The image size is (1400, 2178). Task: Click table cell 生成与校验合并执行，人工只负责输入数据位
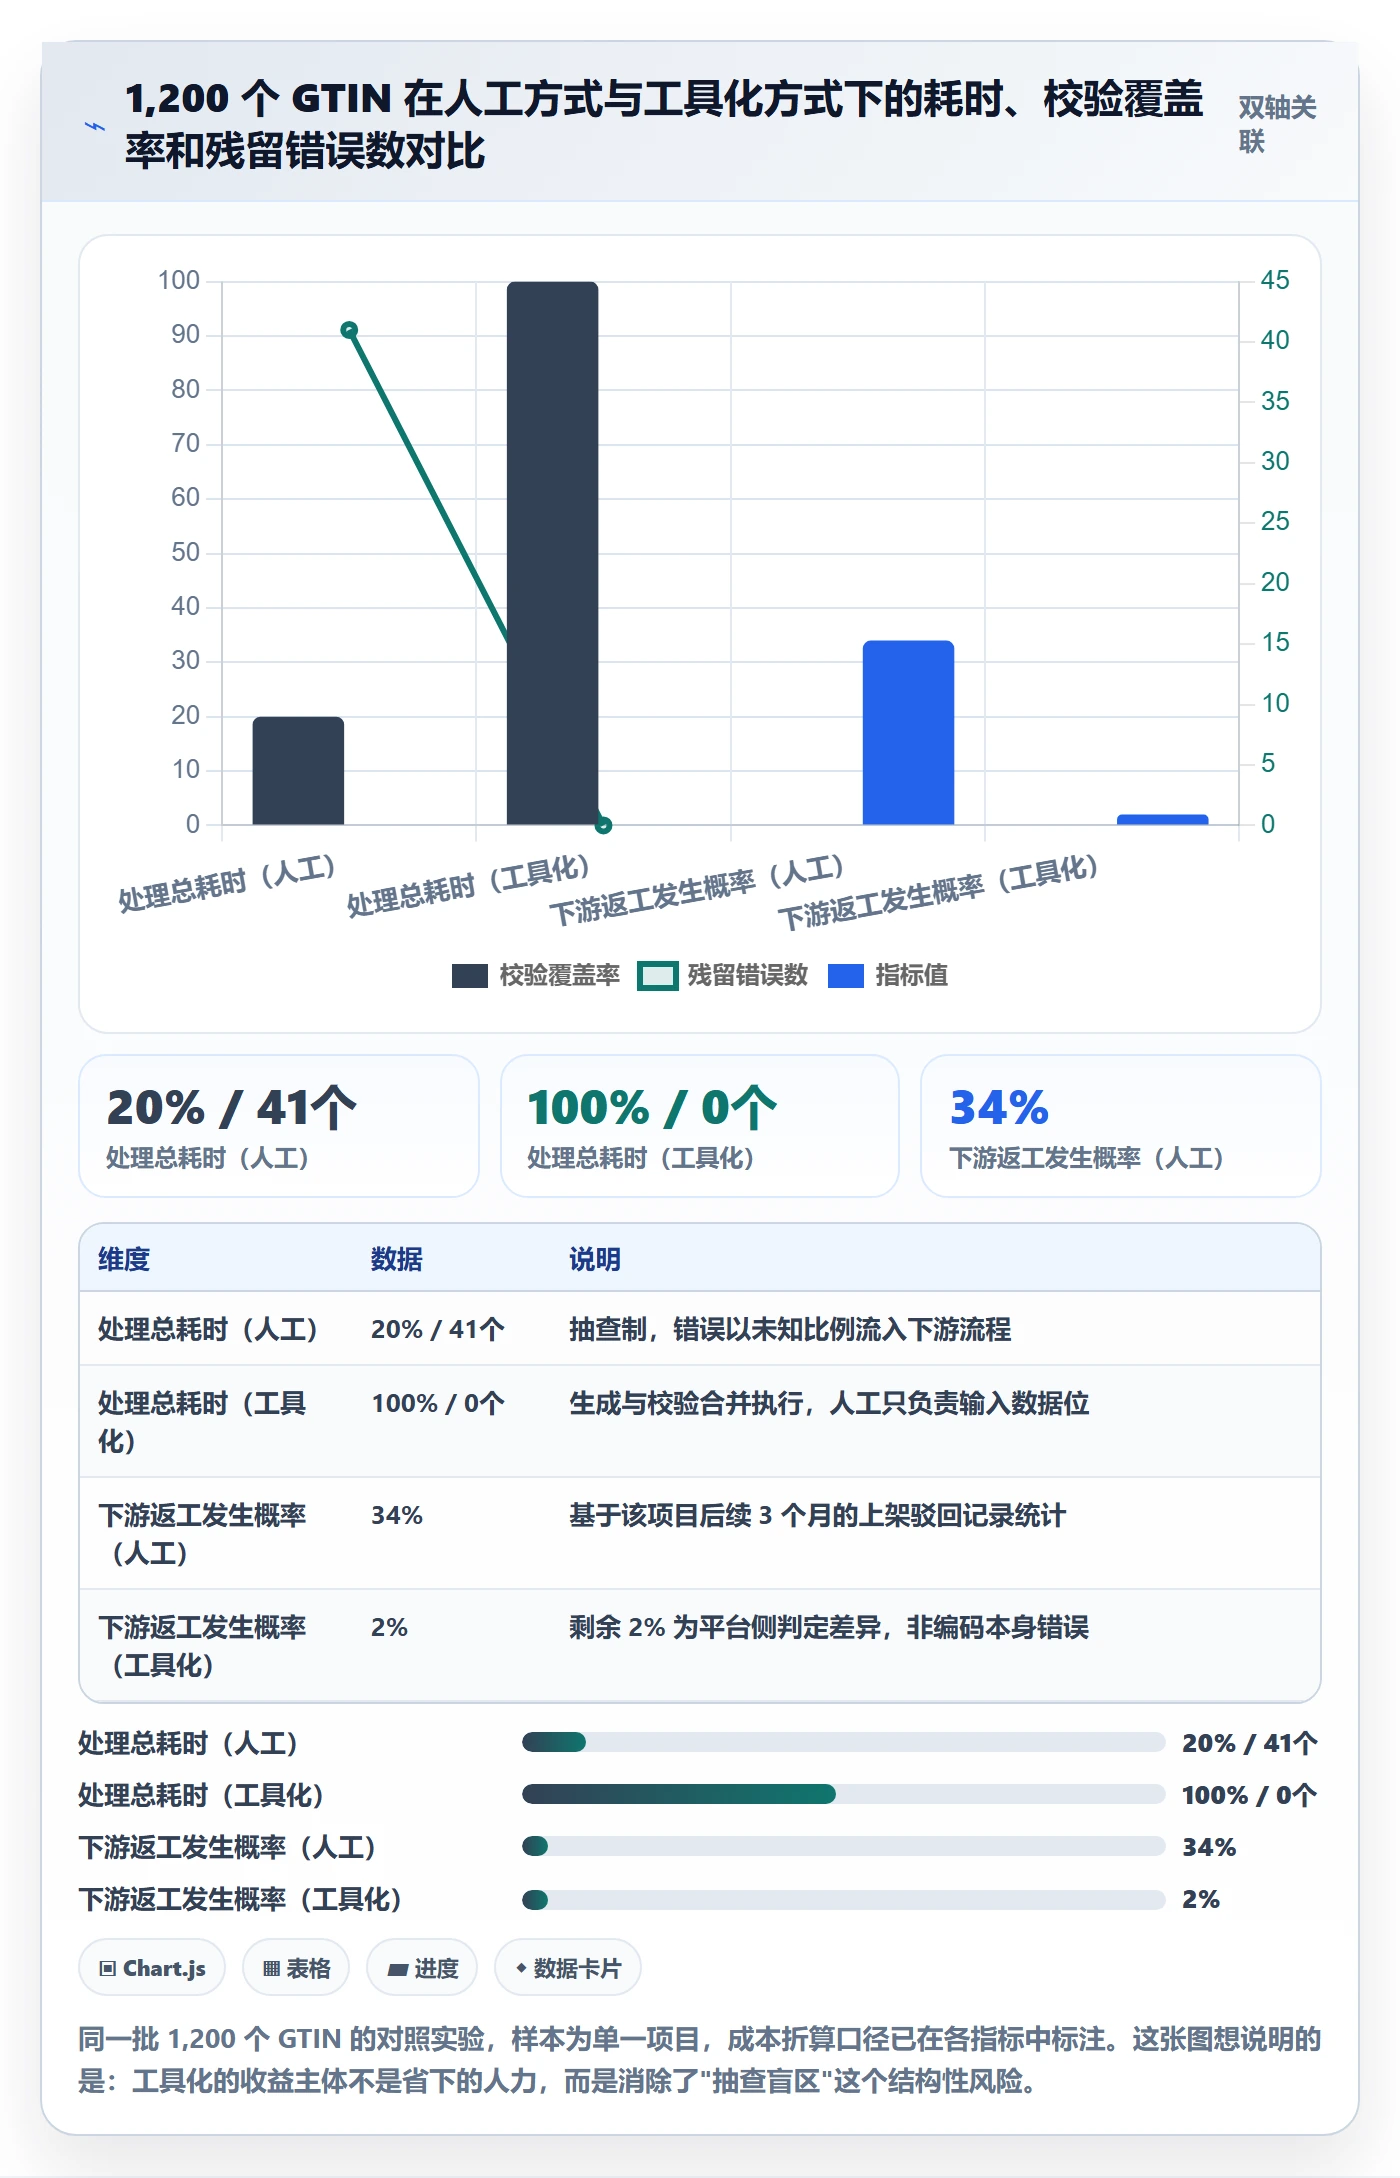(x=829, y=1403)
